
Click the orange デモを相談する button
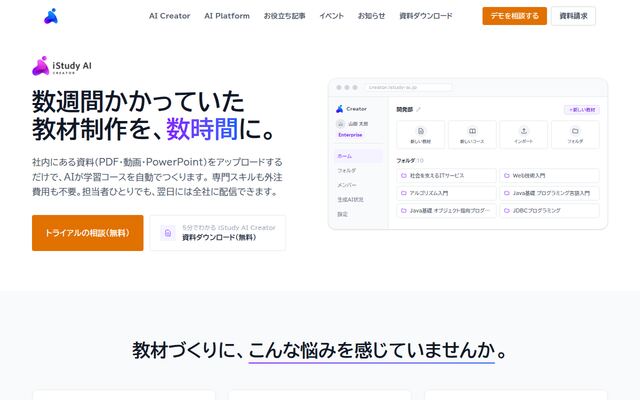click(x=514, y=16)
